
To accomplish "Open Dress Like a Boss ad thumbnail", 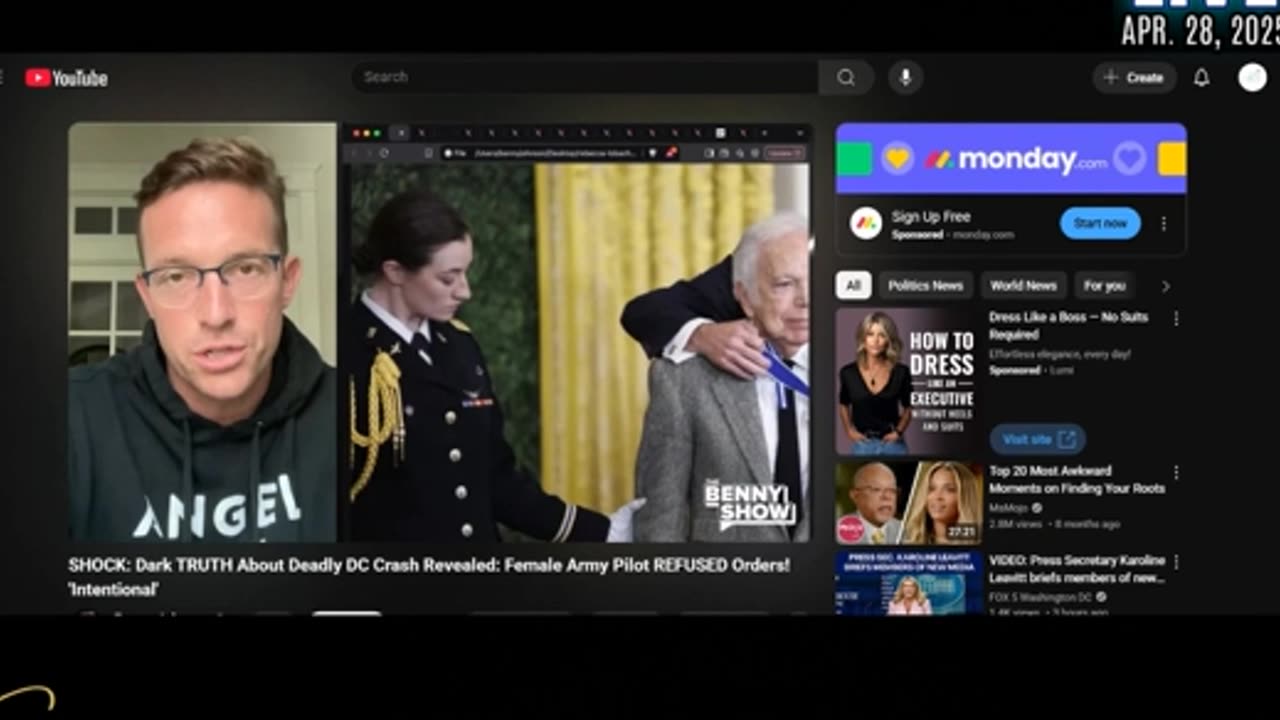I will (909, 381).
